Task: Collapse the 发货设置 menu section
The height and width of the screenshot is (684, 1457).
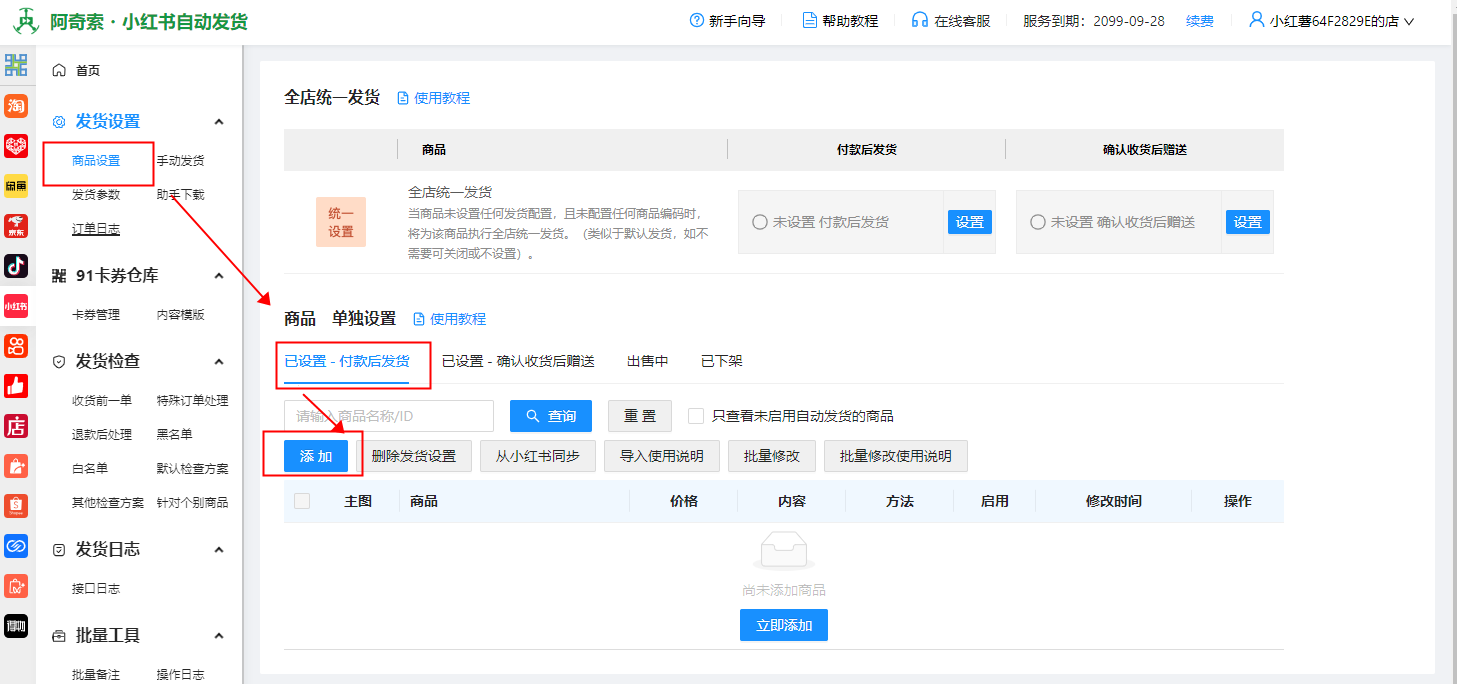Action: [x=219, y=122]
